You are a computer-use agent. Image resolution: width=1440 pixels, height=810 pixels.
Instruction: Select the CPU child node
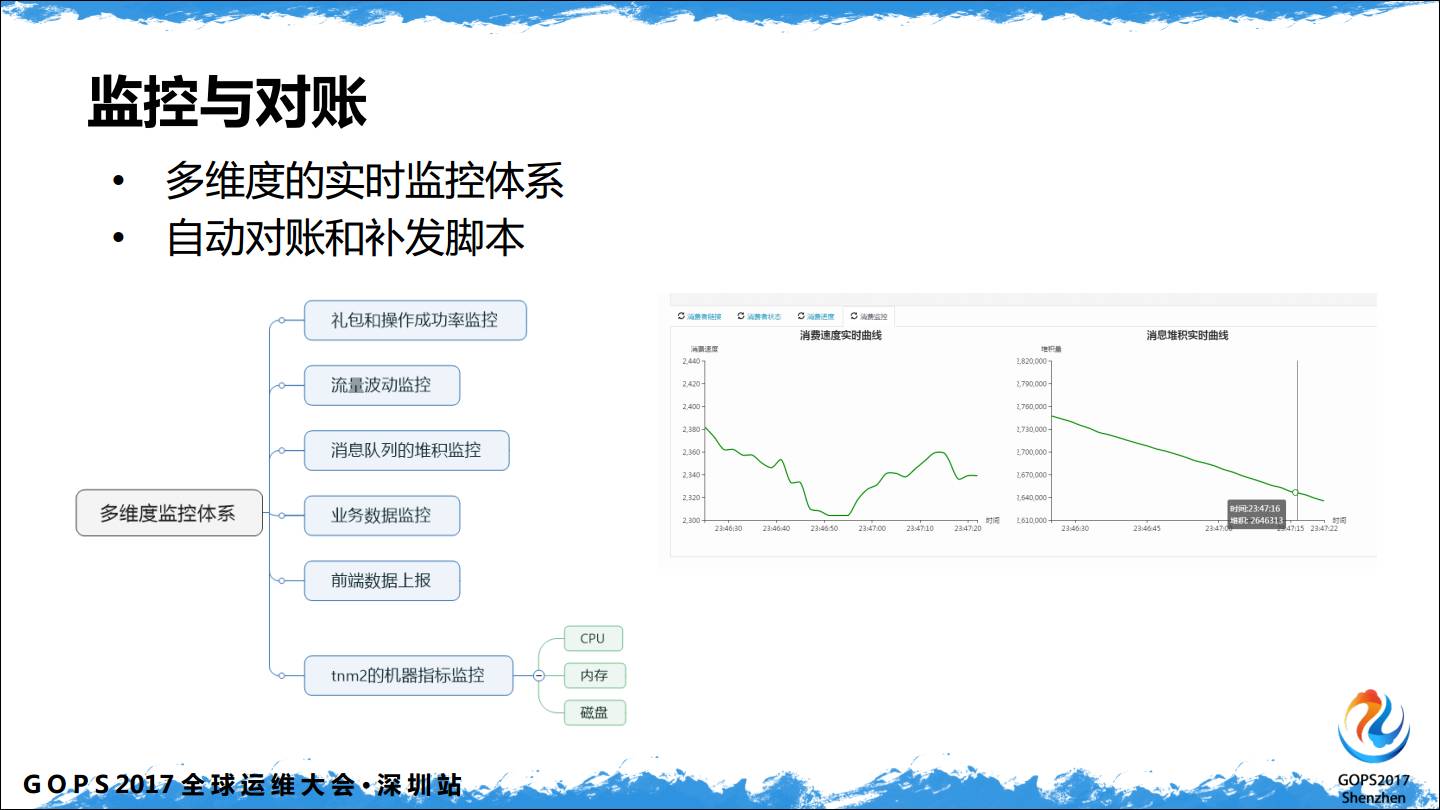[x=593, y=638]
